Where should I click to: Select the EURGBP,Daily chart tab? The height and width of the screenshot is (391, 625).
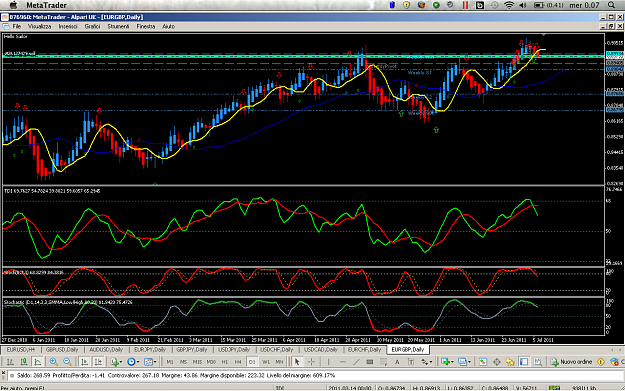(x=407, y=350)
